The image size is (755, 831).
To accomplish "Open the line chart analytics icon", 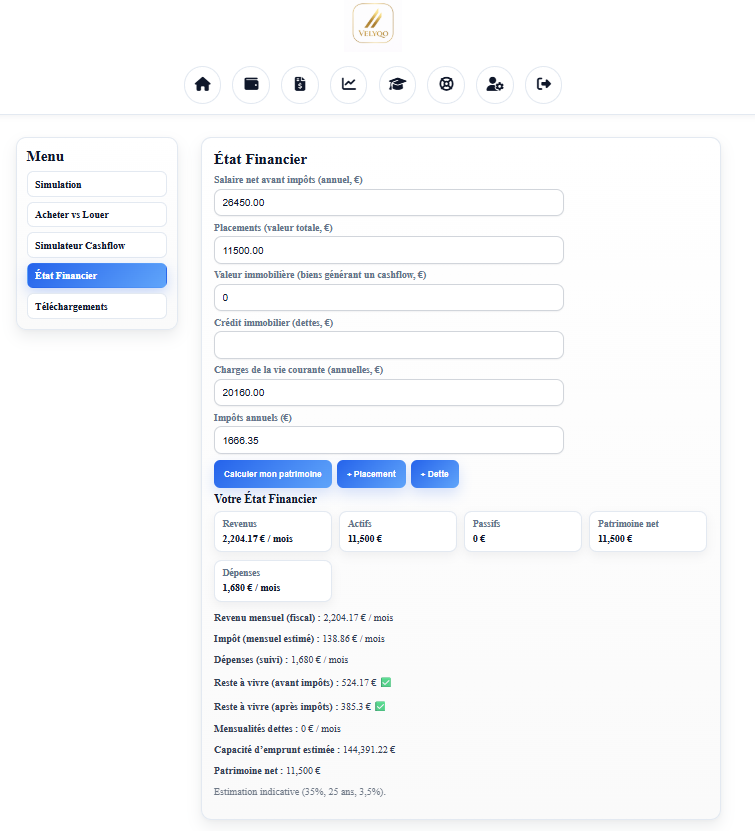I will point(349,84).
